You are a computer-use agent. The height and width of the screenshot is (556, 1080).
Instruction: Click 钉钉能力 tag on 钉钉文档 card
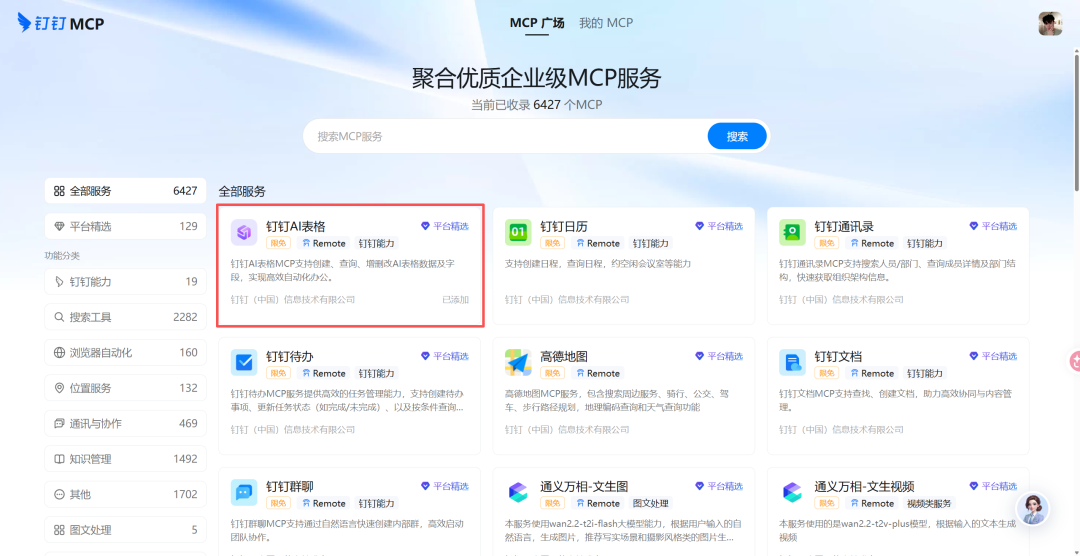[924, 373]
